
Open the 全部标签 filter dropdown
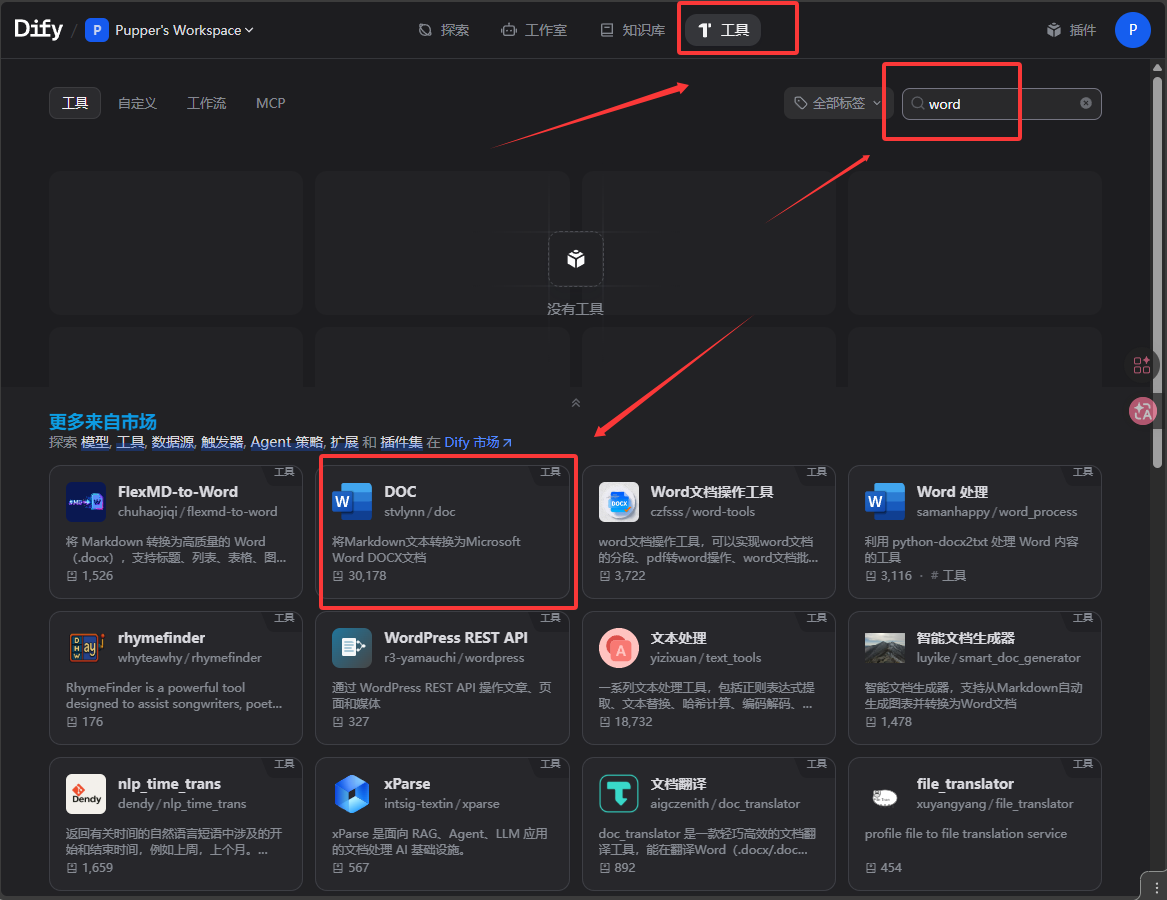838,104
